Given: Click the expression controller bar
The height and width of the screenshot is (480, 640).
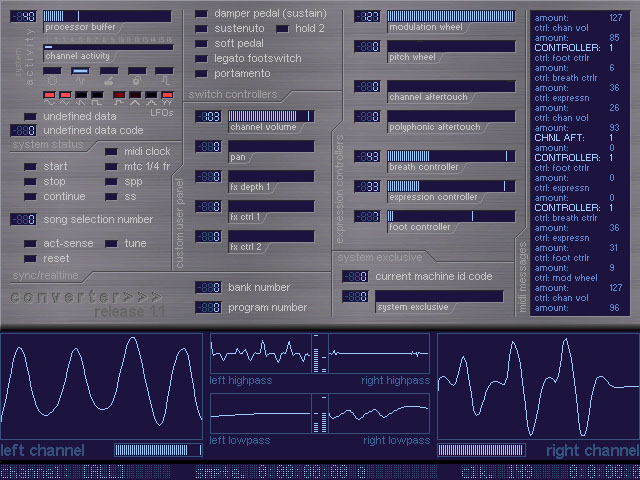Looking at the screenshot, I should (x=451, y=186).
